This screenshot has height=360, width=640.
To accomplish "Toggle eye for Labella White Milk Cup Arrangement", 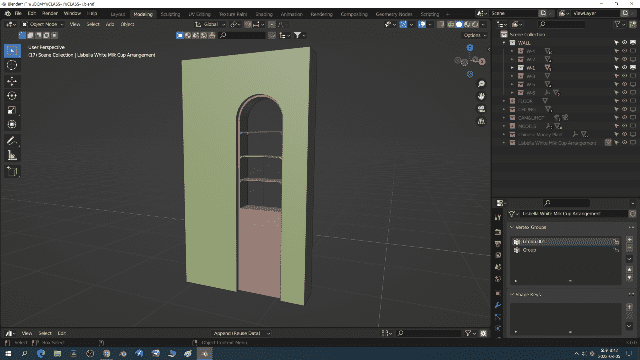I will (624, 142).
